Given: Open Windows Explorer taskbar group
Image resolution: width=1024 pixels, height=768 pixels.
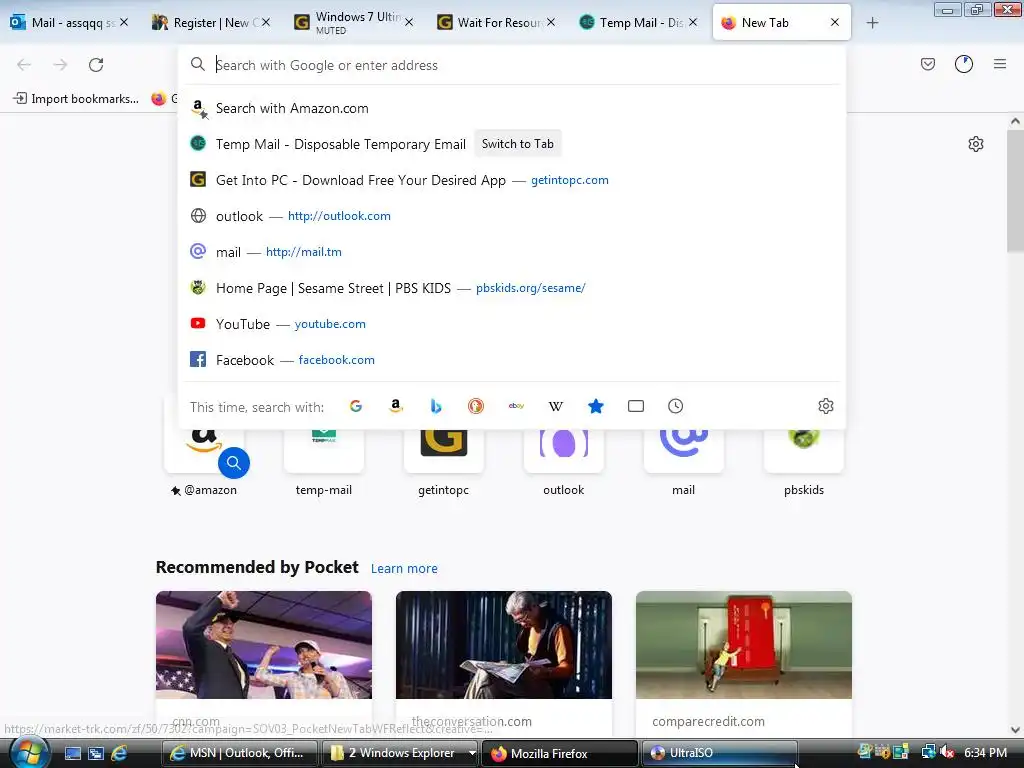Looking at the screenshot, I should pos(400,754).
